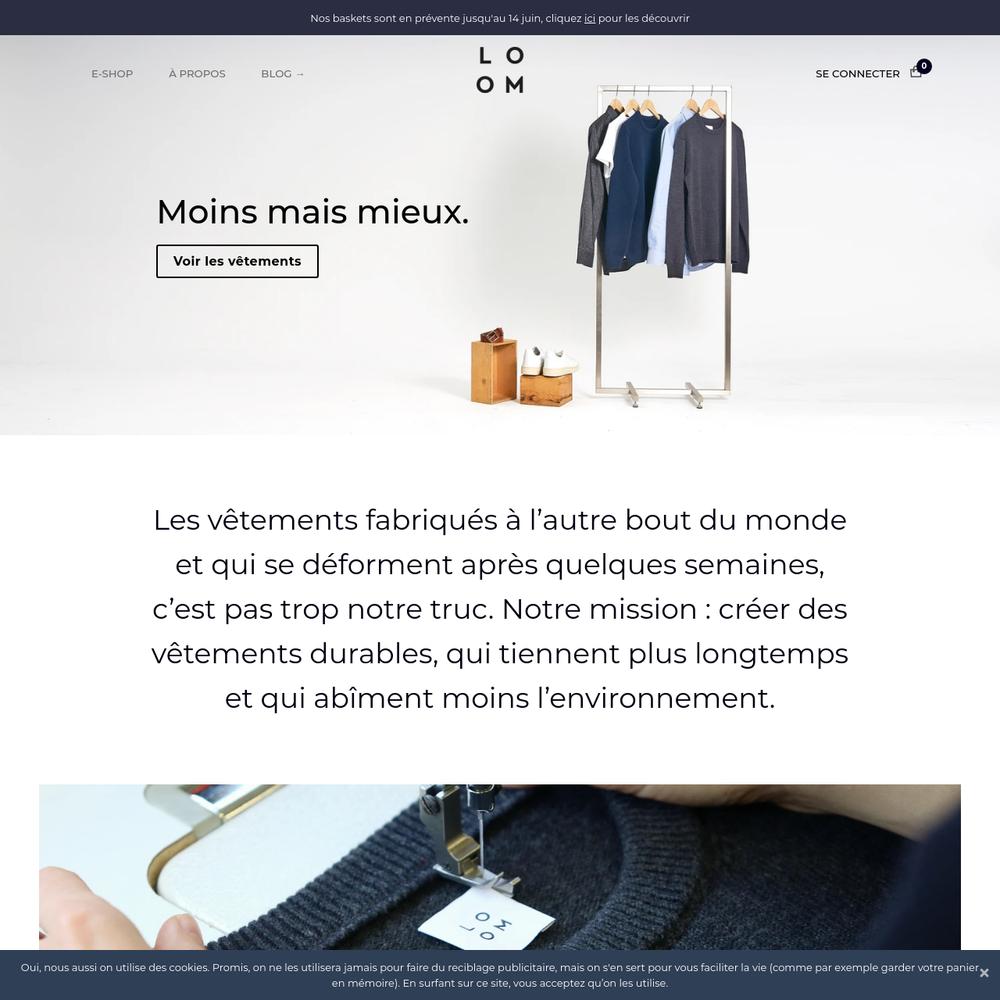The width and height of the screenshot is (1000, 1000).
Task: Click the "Moins mais mieux." headline
Action: [312, 212]
